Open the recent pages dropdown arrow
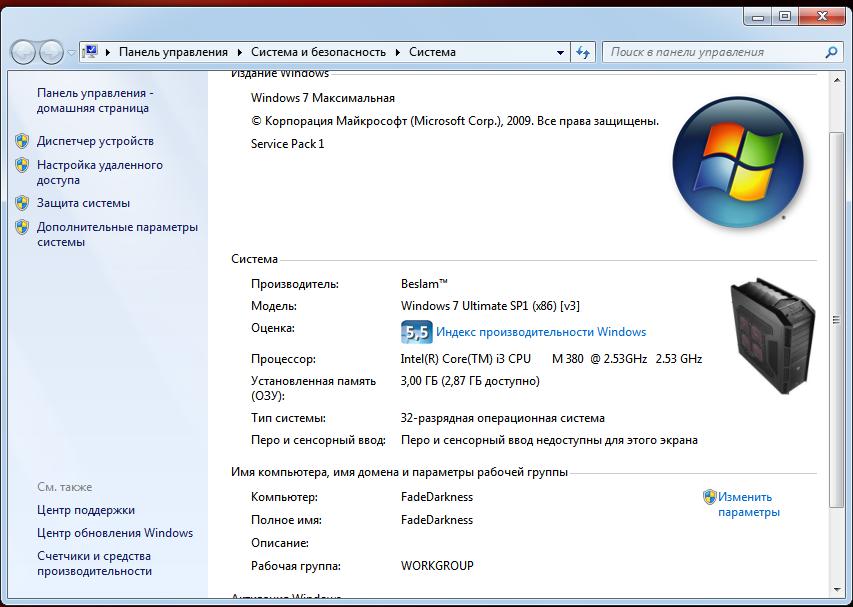 coord(71,53)
